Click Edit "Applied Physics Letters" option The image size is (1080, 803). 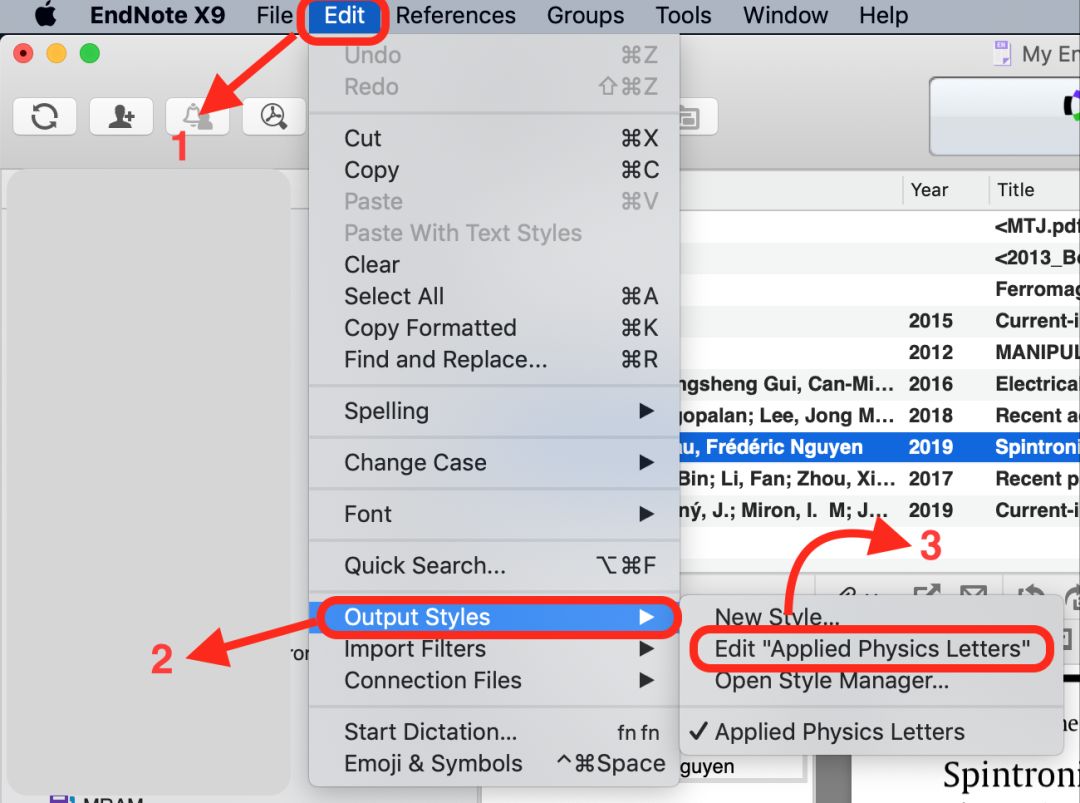click(x=871, y=649)
